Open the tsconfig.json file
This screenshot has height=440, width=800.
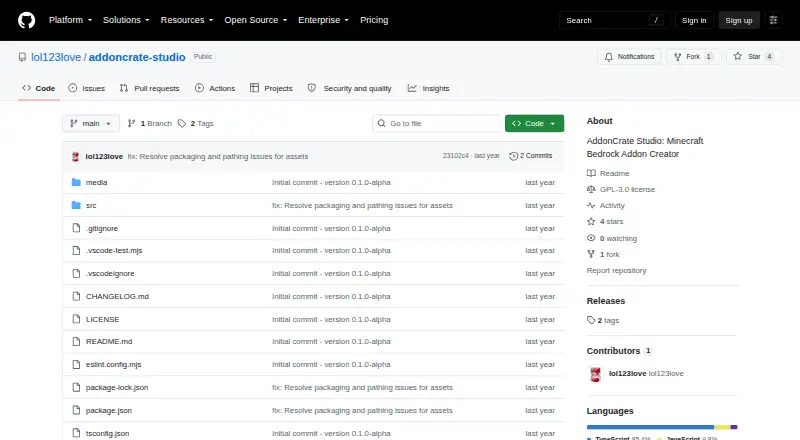tap(107, 433)
